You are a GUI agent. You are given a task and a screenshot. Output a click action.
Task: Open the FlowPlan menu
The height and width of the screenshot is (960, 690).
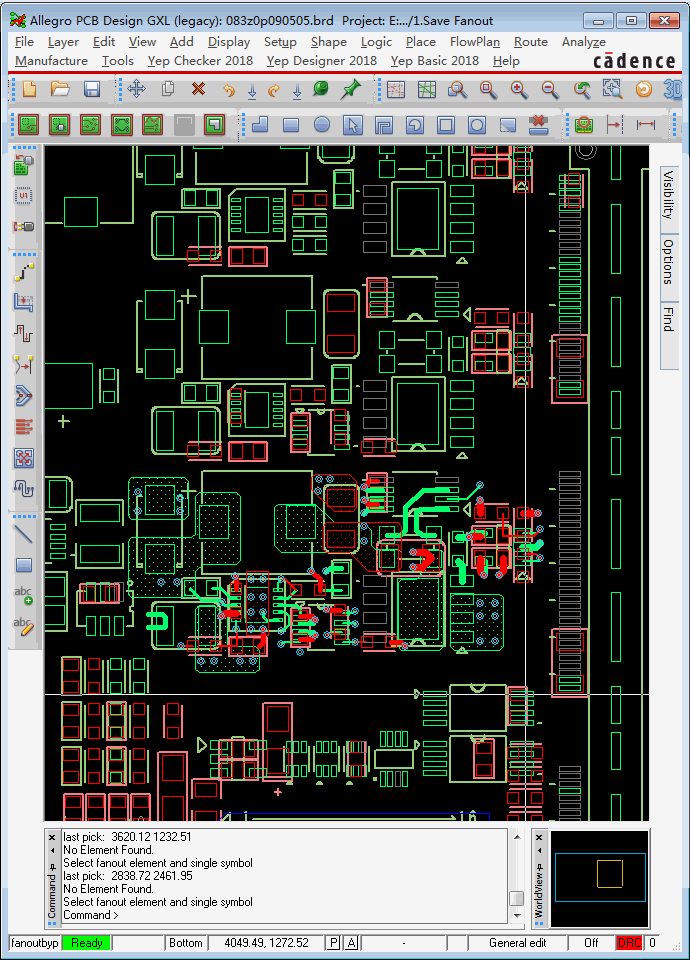pos(474,42)
